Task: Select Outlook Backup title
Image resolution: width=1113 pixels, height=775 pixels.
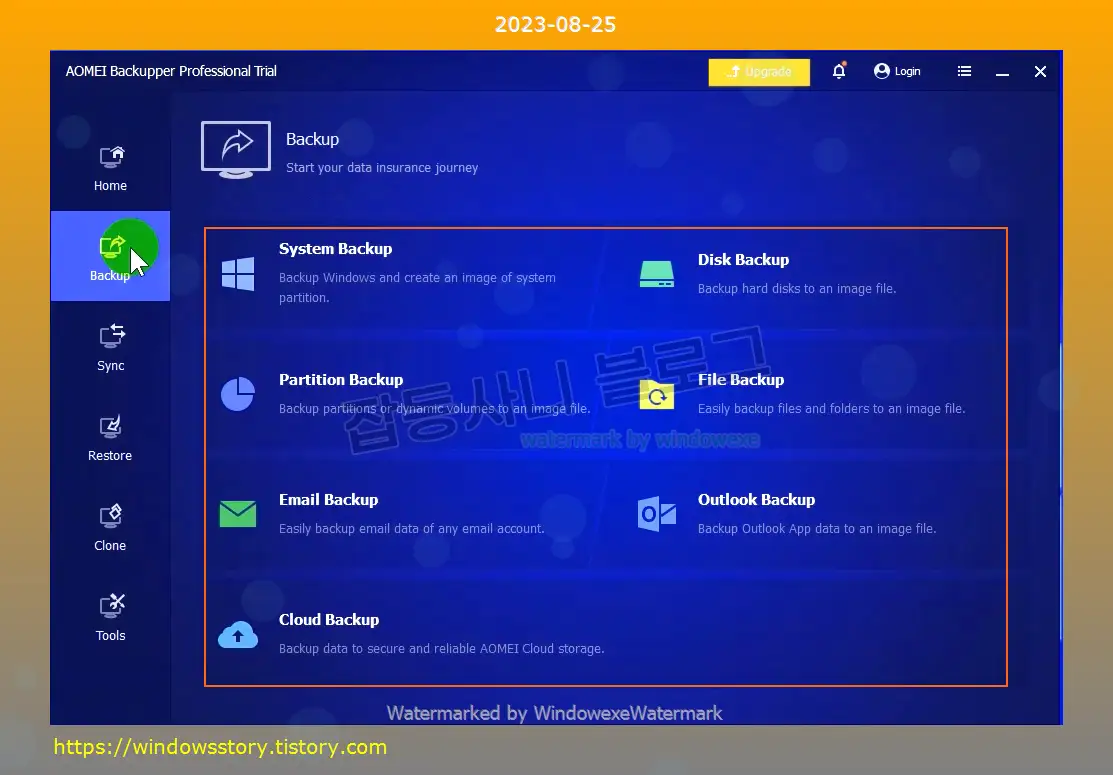Action: tap(756, 500)
